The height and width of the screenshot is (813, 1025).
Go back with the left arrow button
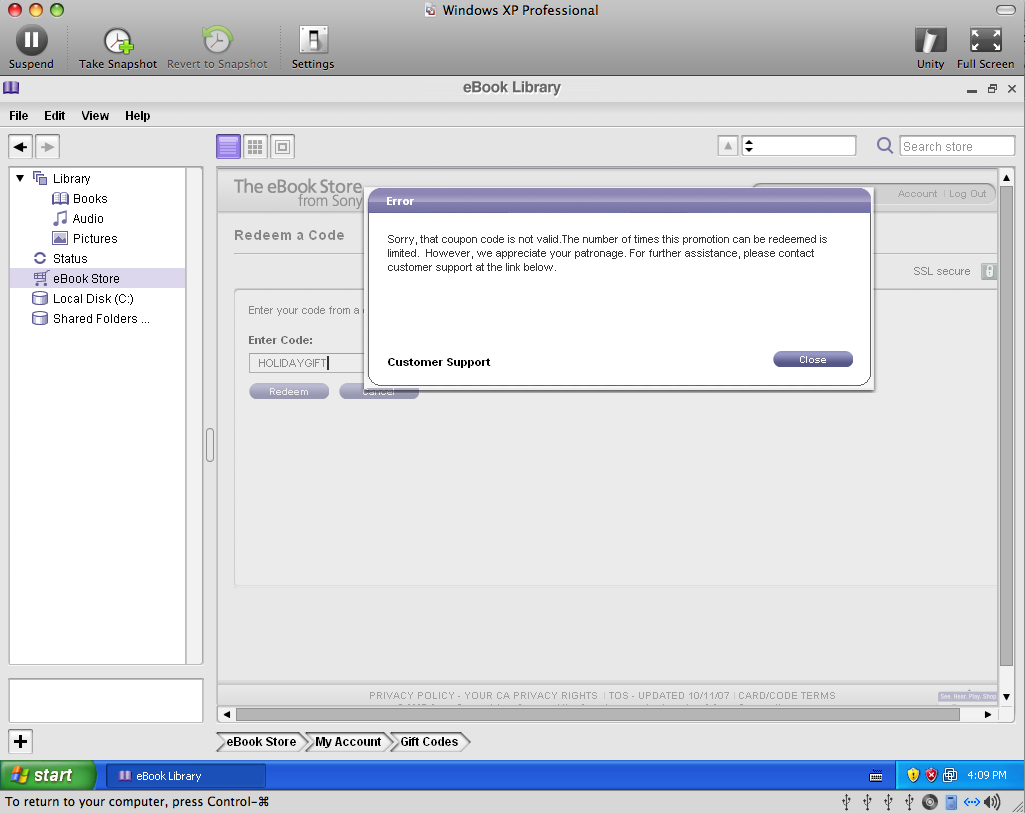tap(20, 146)
